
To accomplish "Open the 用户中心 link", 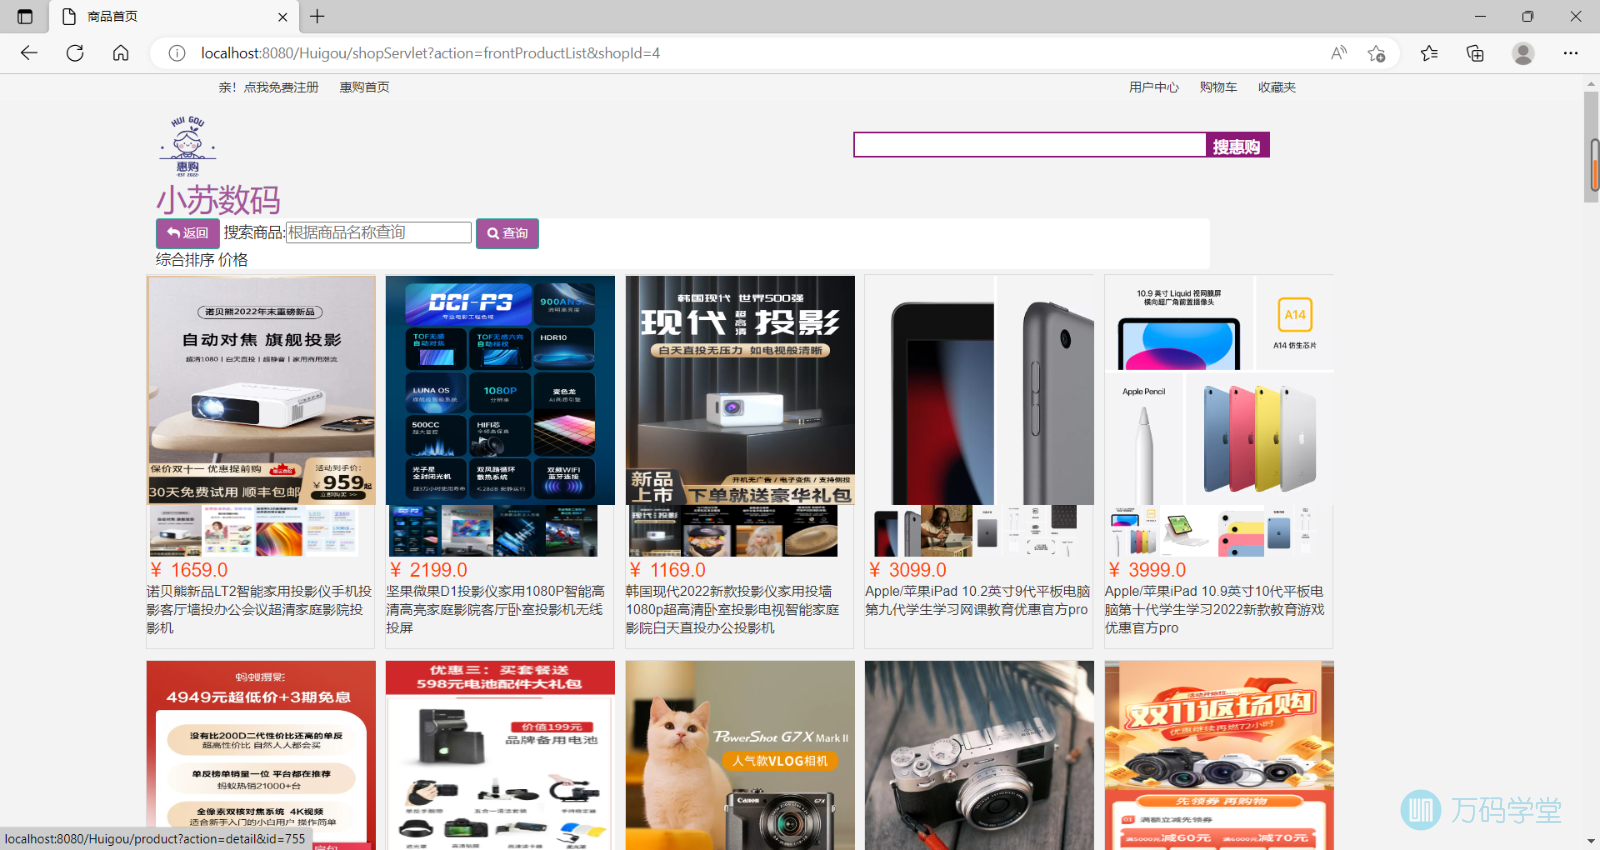I will pos(1154,87).
